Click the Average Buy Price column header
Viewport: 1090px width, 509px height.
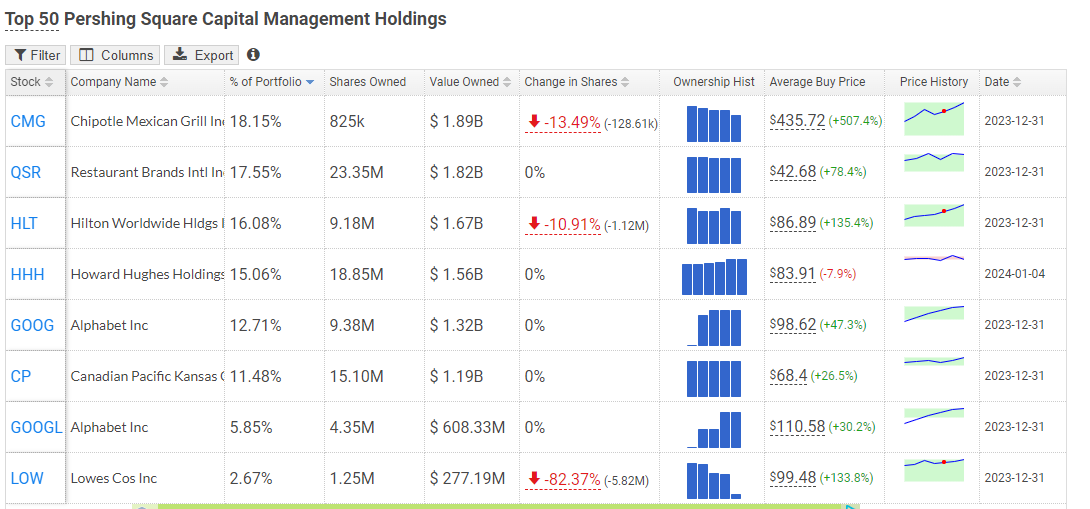tap(824, 82)
